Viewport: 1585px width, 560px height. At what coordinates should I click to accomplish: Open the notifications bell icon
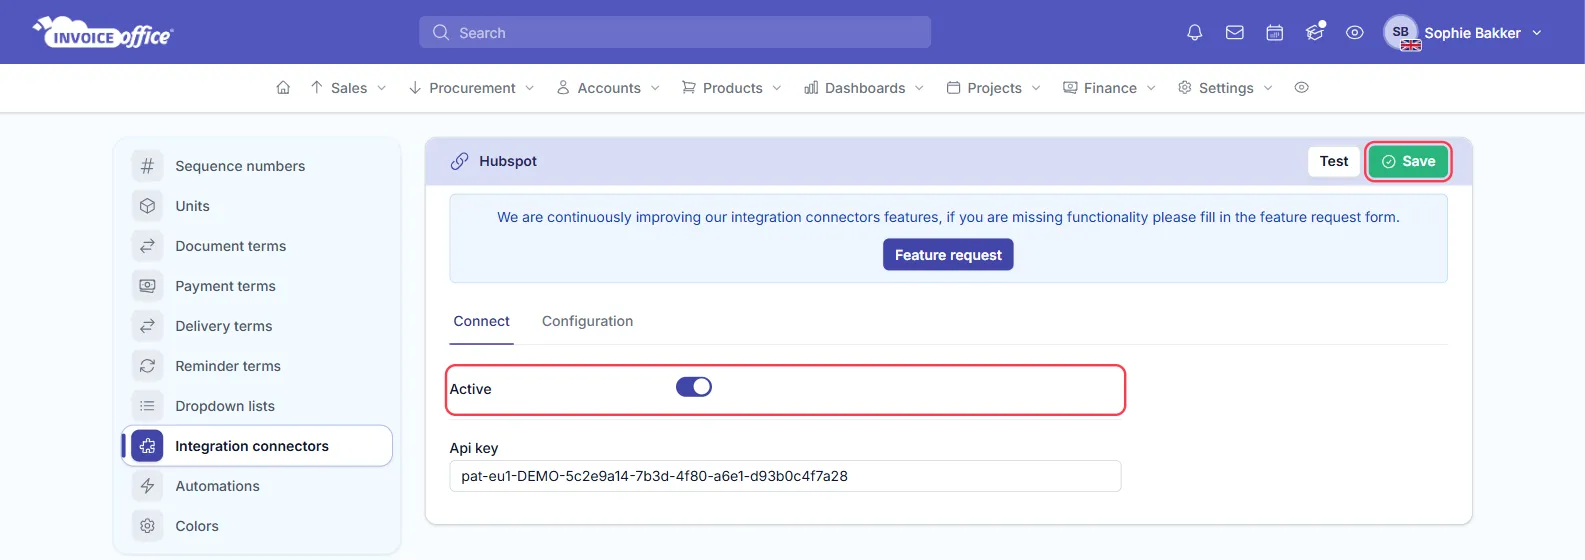(1194, 33)
